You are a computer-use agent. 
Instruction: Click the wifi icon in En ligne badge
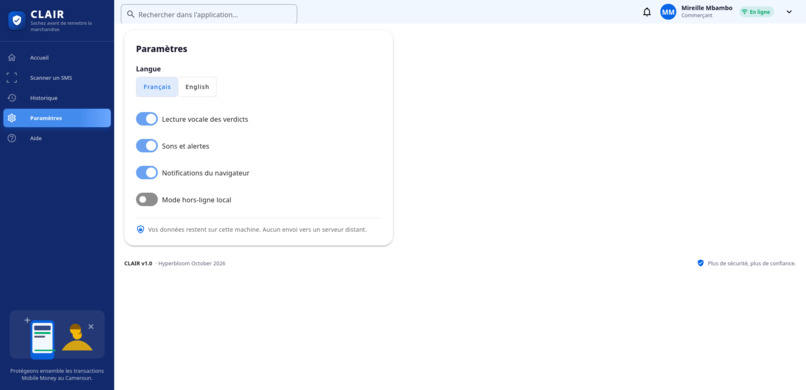pos(744,12)
